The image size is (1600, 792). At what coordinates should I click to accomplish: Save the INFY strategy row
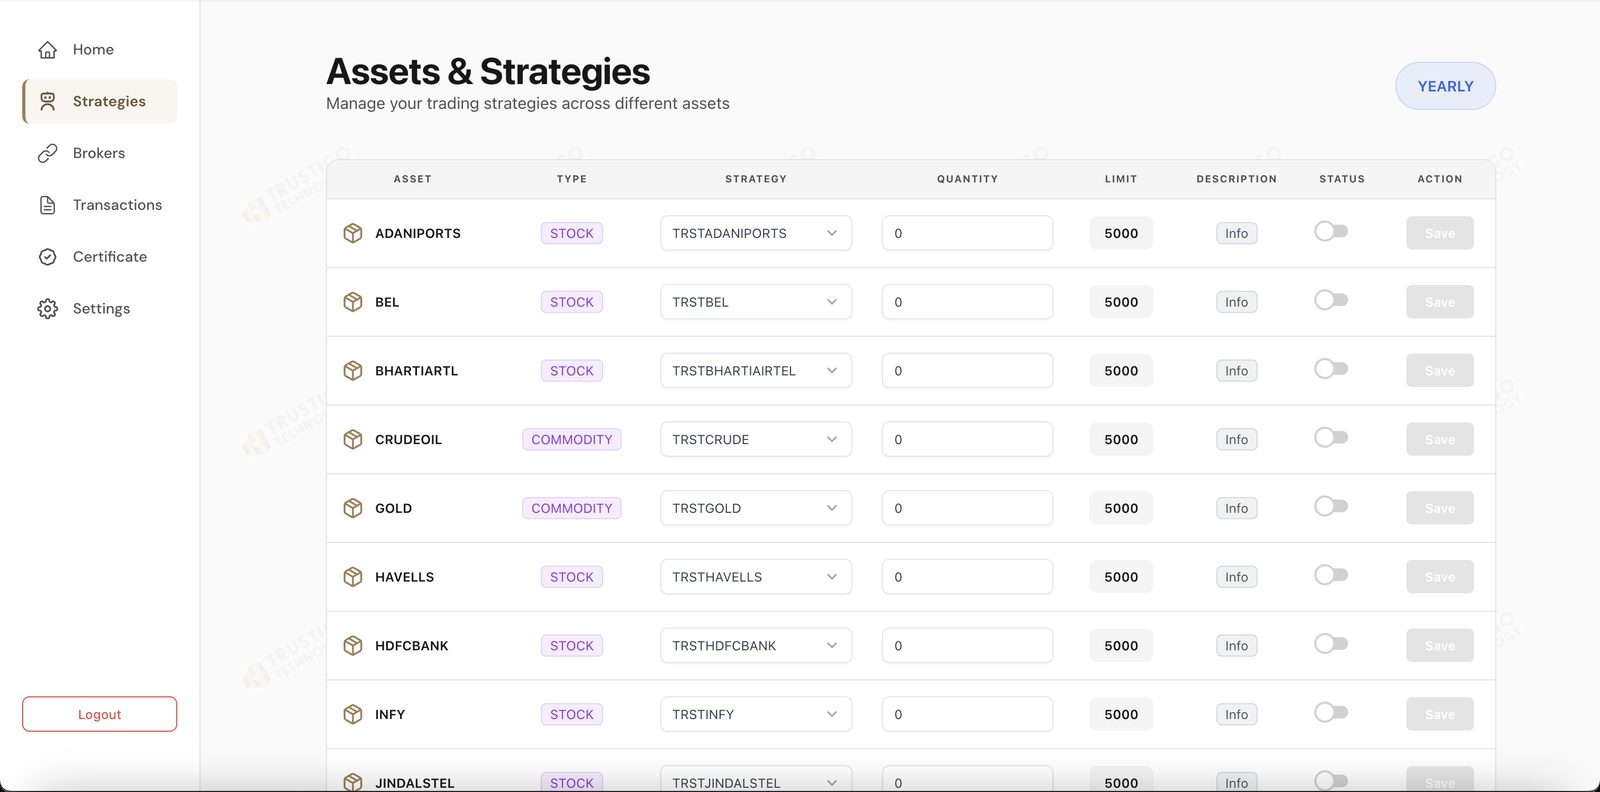click(1440, 714)
